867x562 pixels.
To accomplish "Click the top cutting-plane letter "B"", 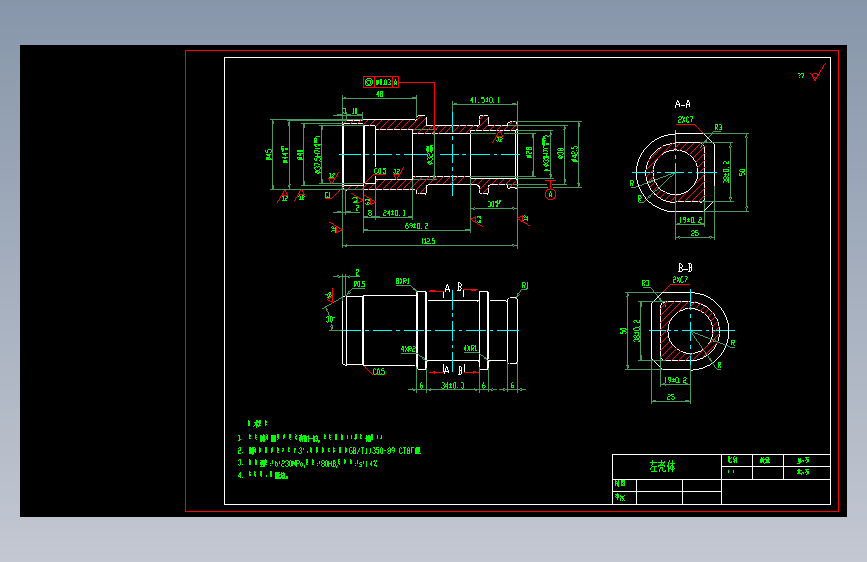I will click(459, 287).
